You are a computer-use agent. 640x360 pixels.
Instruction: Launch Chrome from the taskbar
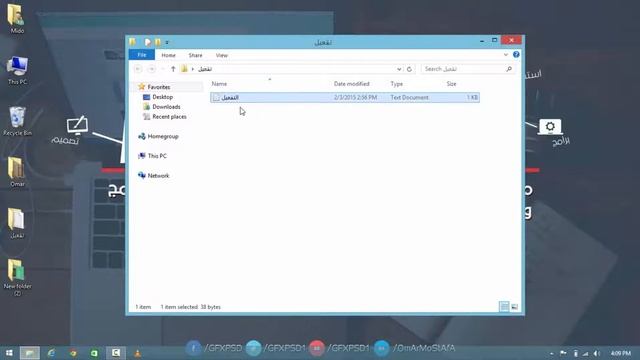pyautogui.click(x=73, y=353)
